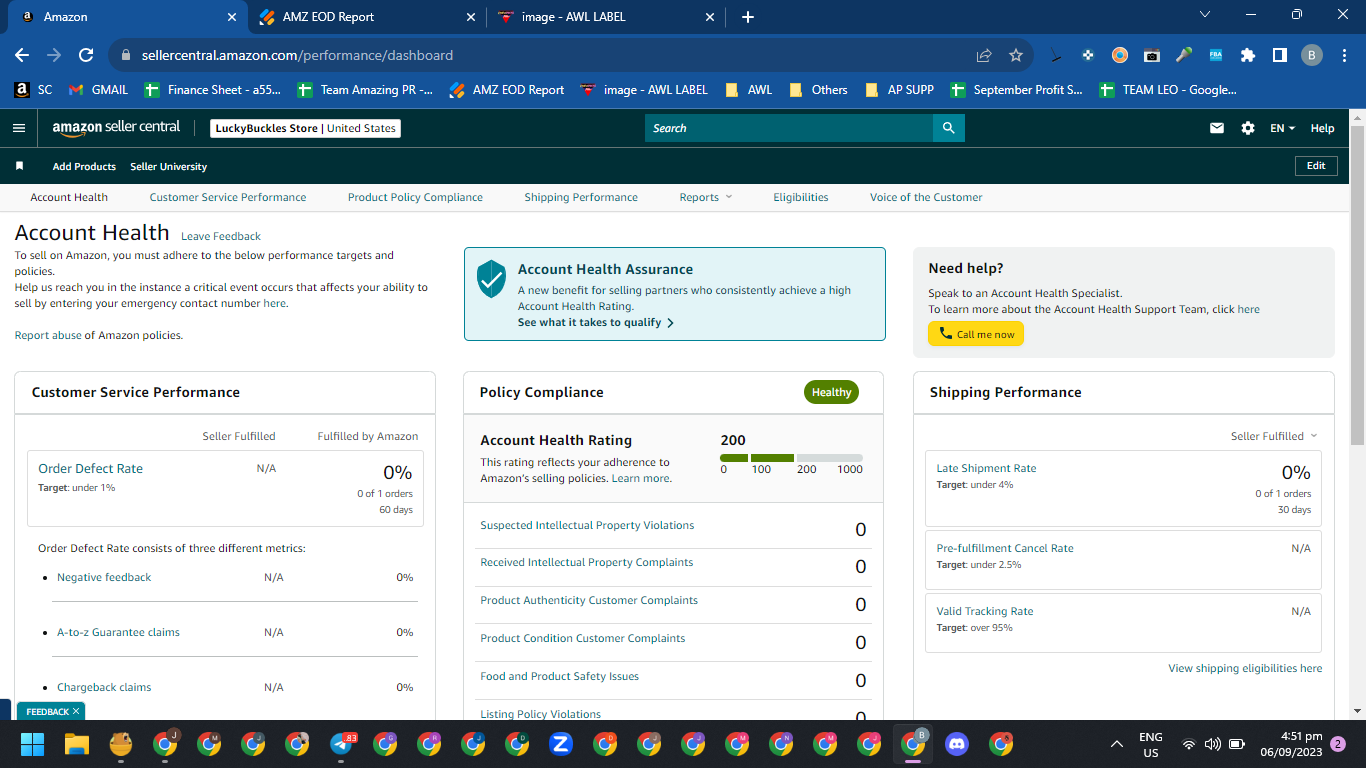This screenshot has height=768, width=1366.
Task: Open the Help link in the header
Action: point(1322,128)
